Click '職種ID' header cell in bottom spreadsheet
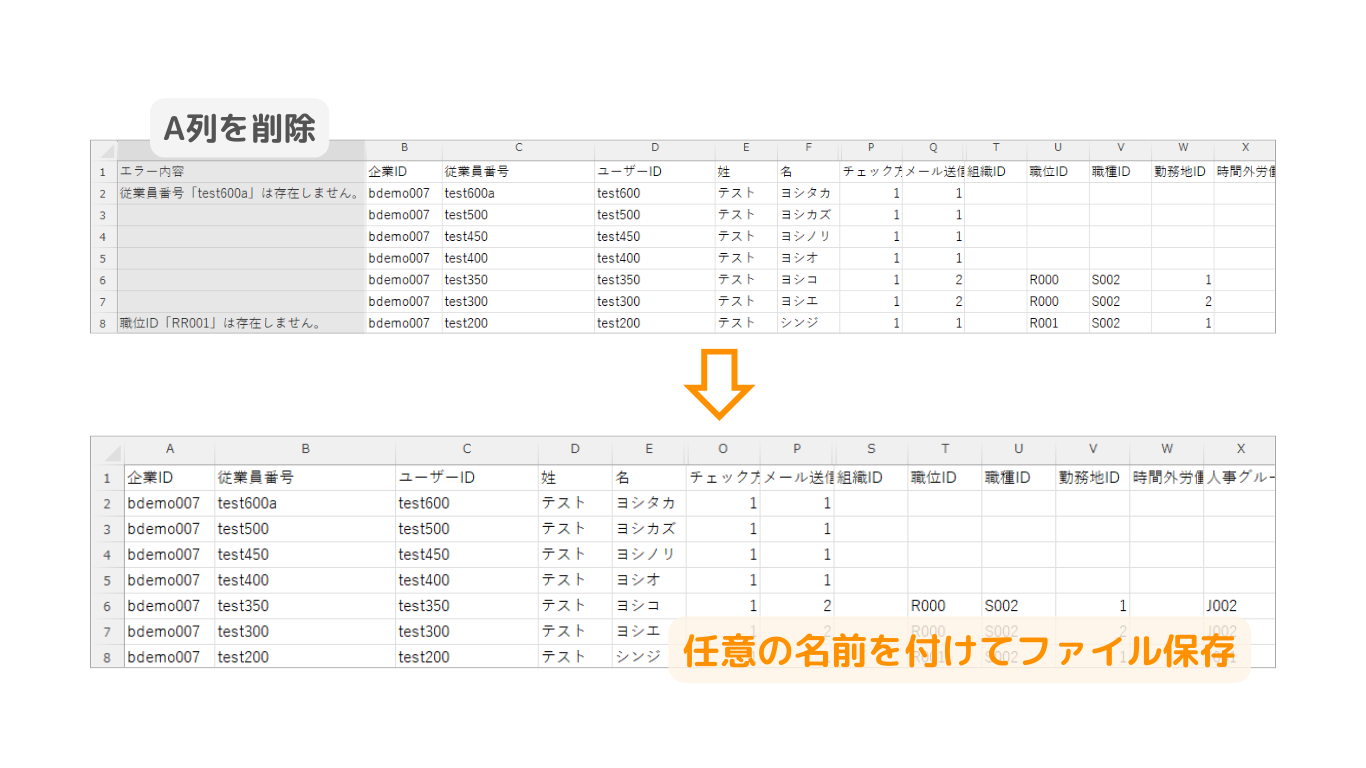The image size is (1366, 768). (1017, 478)
